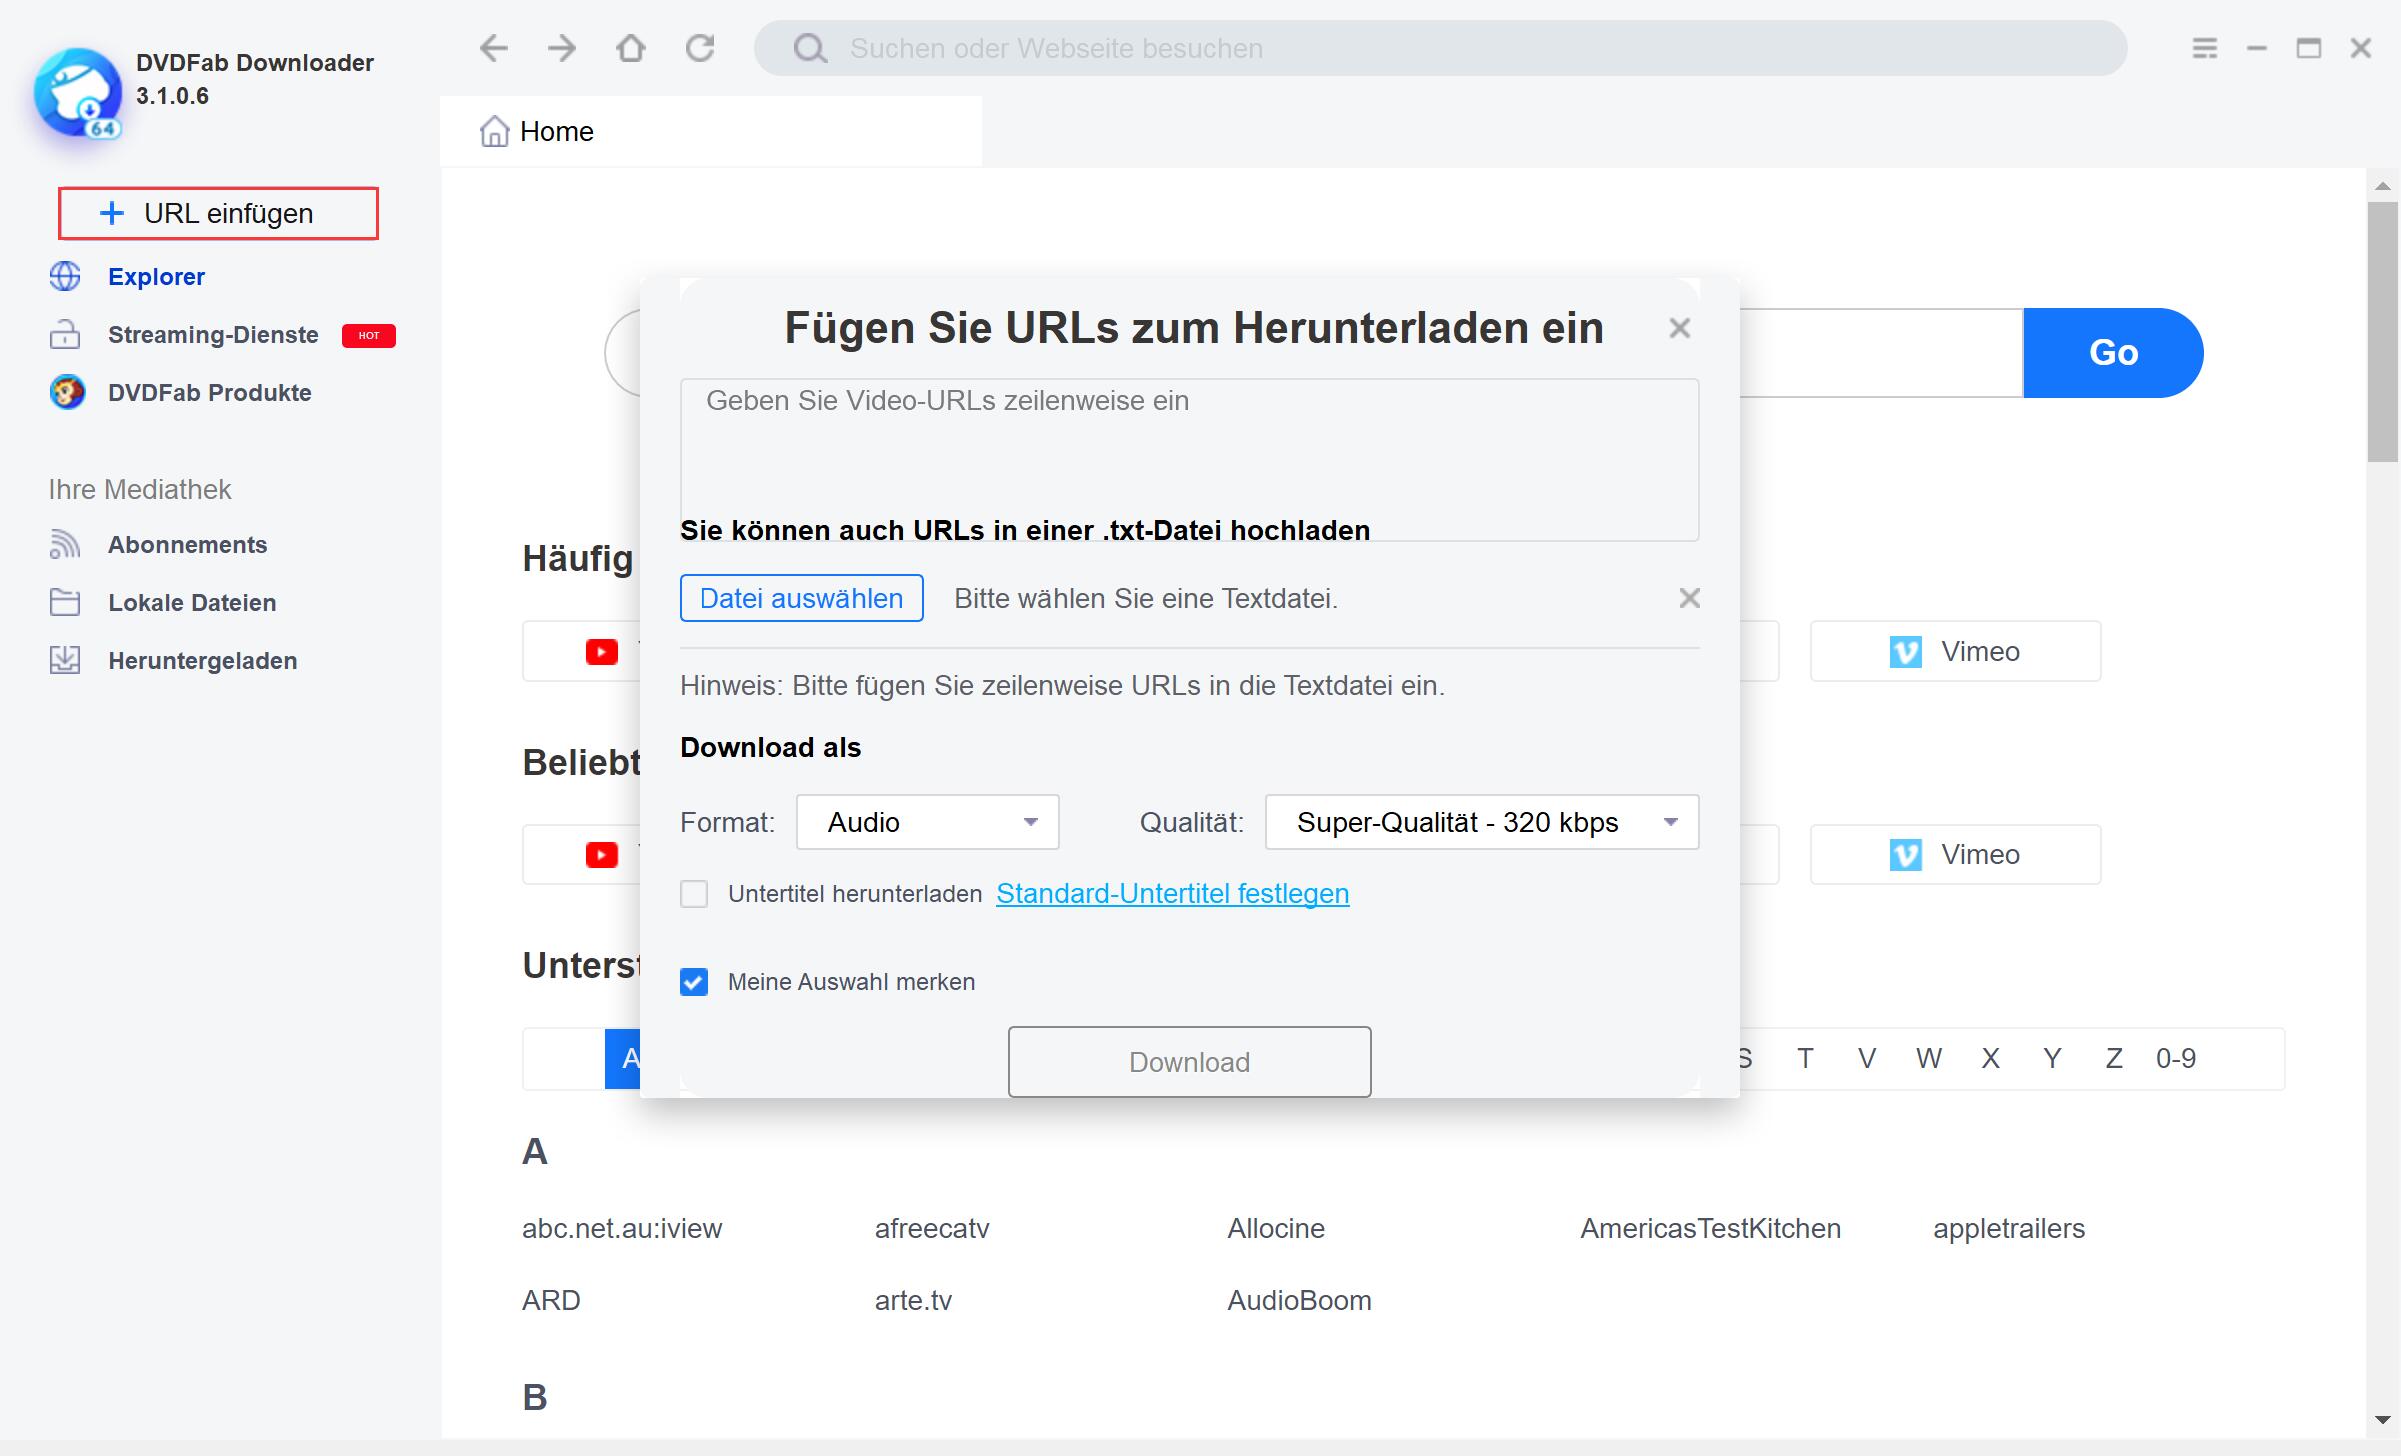The width and height of the screenshot is (2401, 1456).
Task: Click the scrollbar up arrow
Action: coord(2383,186)
